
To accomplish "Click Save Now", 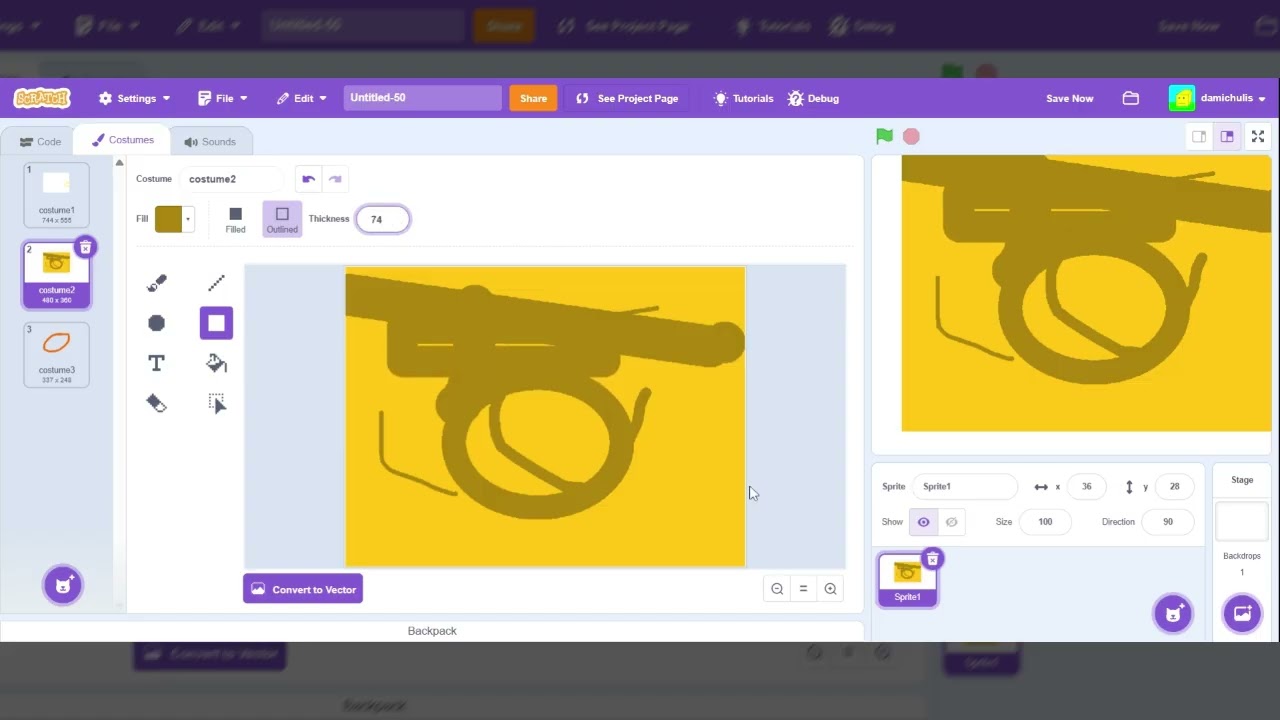I will [x=1069, y=98].
